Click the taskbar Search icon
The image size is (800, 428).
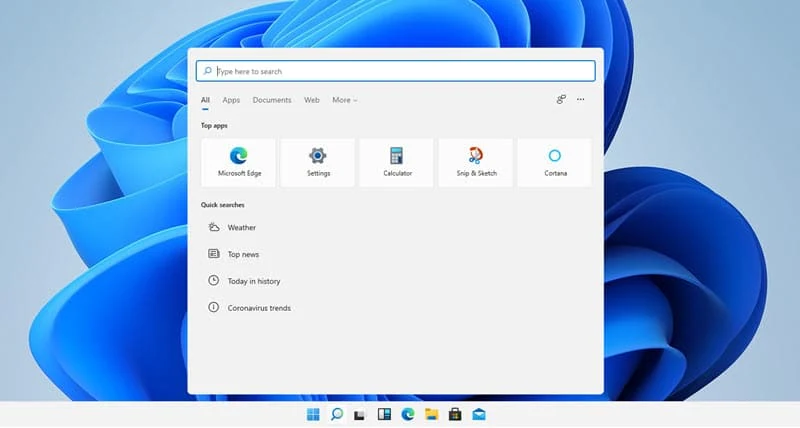click(337, 414)
